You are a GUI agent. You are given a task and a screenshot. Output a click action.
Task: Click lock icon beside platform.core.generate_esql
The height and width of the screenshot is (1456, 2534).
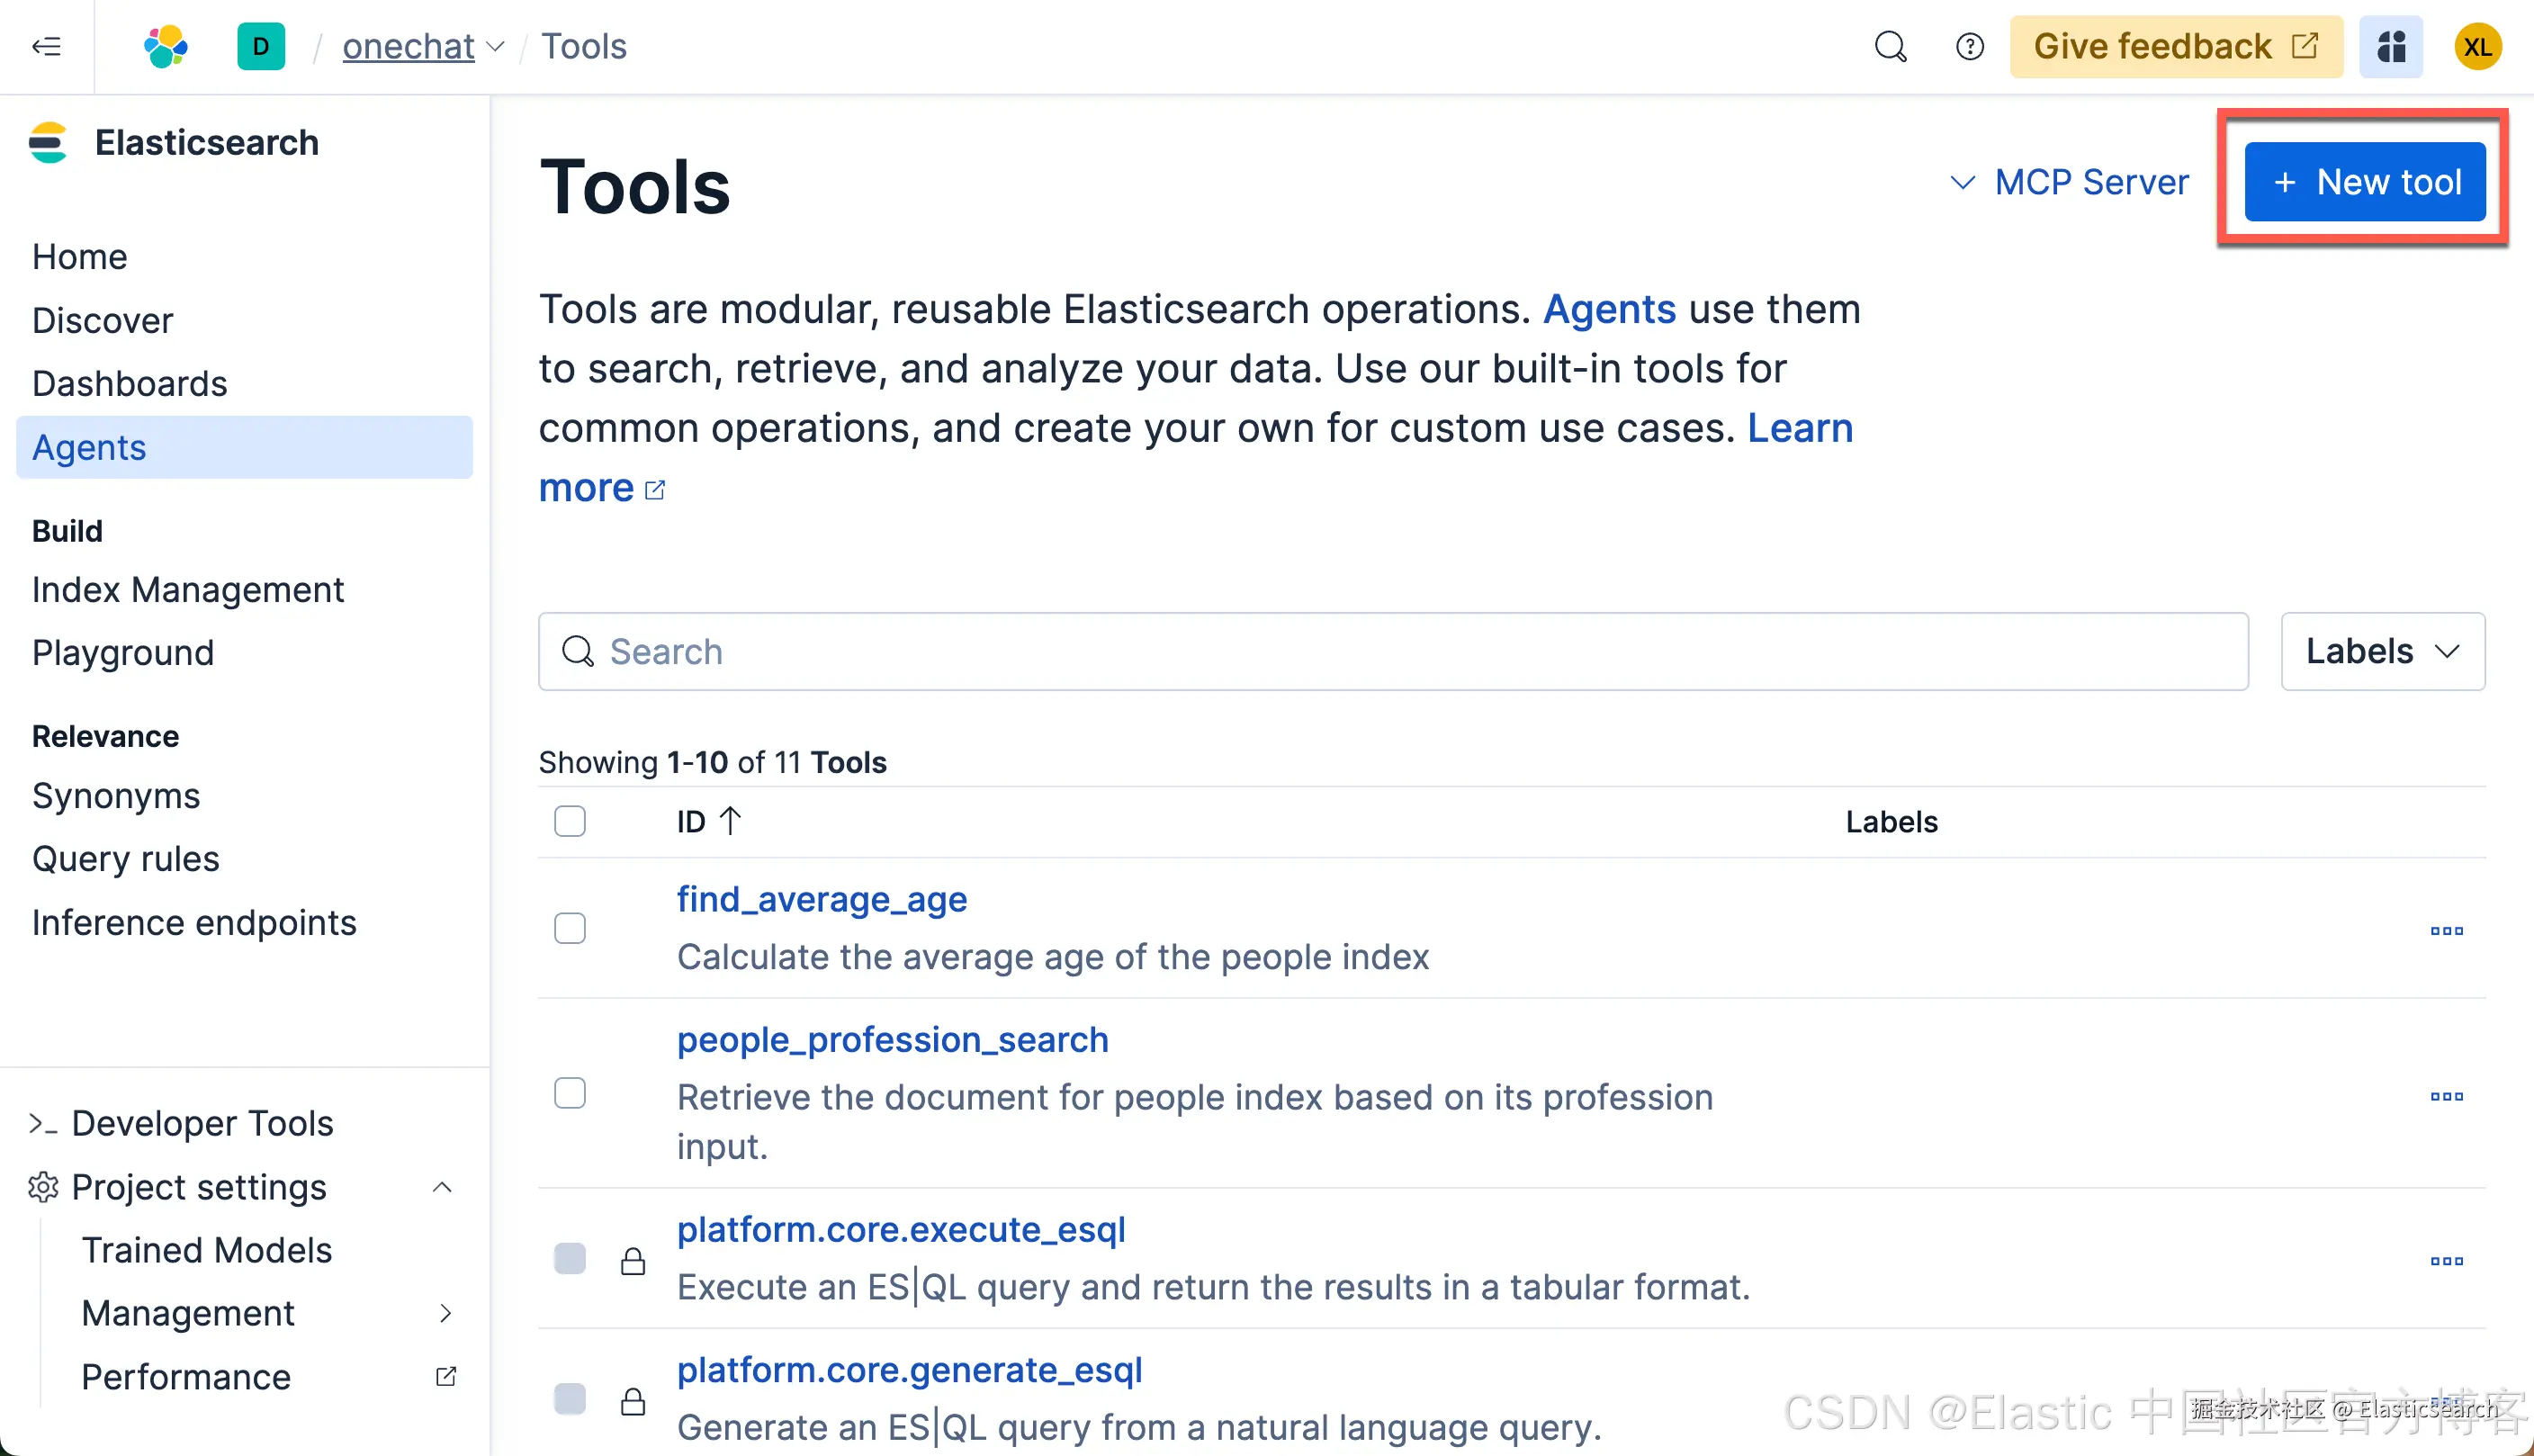[x=633, y=1400]
